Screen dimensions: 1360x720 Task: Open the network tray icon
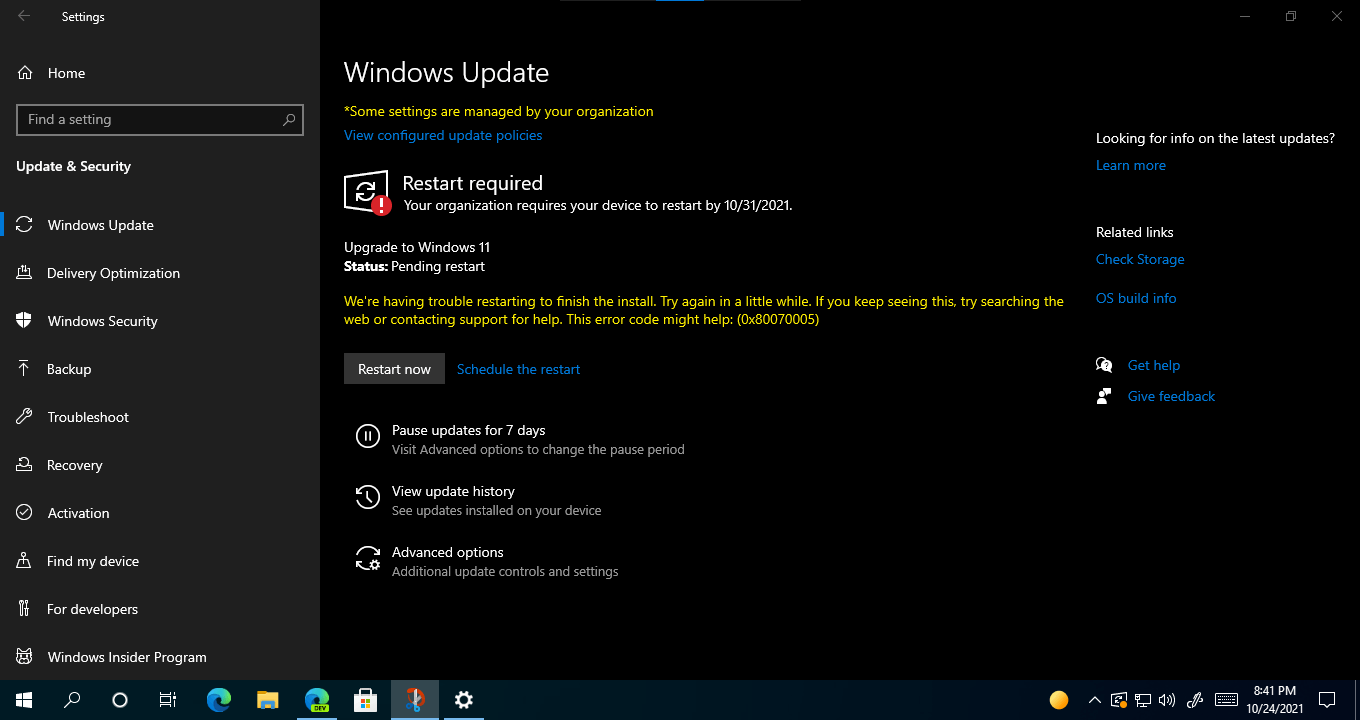pyautogui.click(x=1142, y=700)
